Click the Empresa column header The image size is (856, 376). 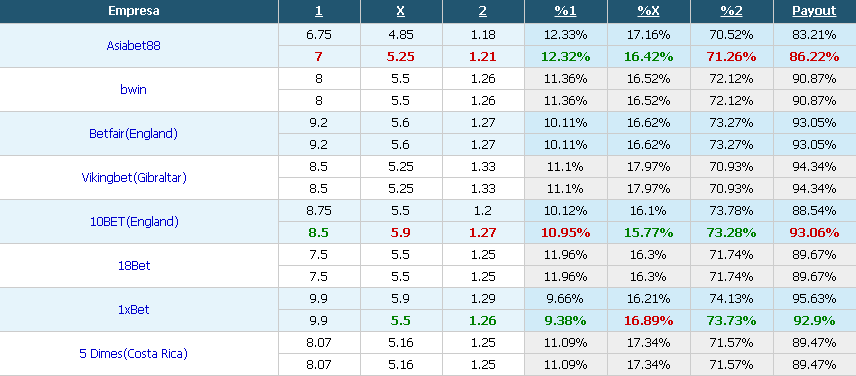(134, 11)
